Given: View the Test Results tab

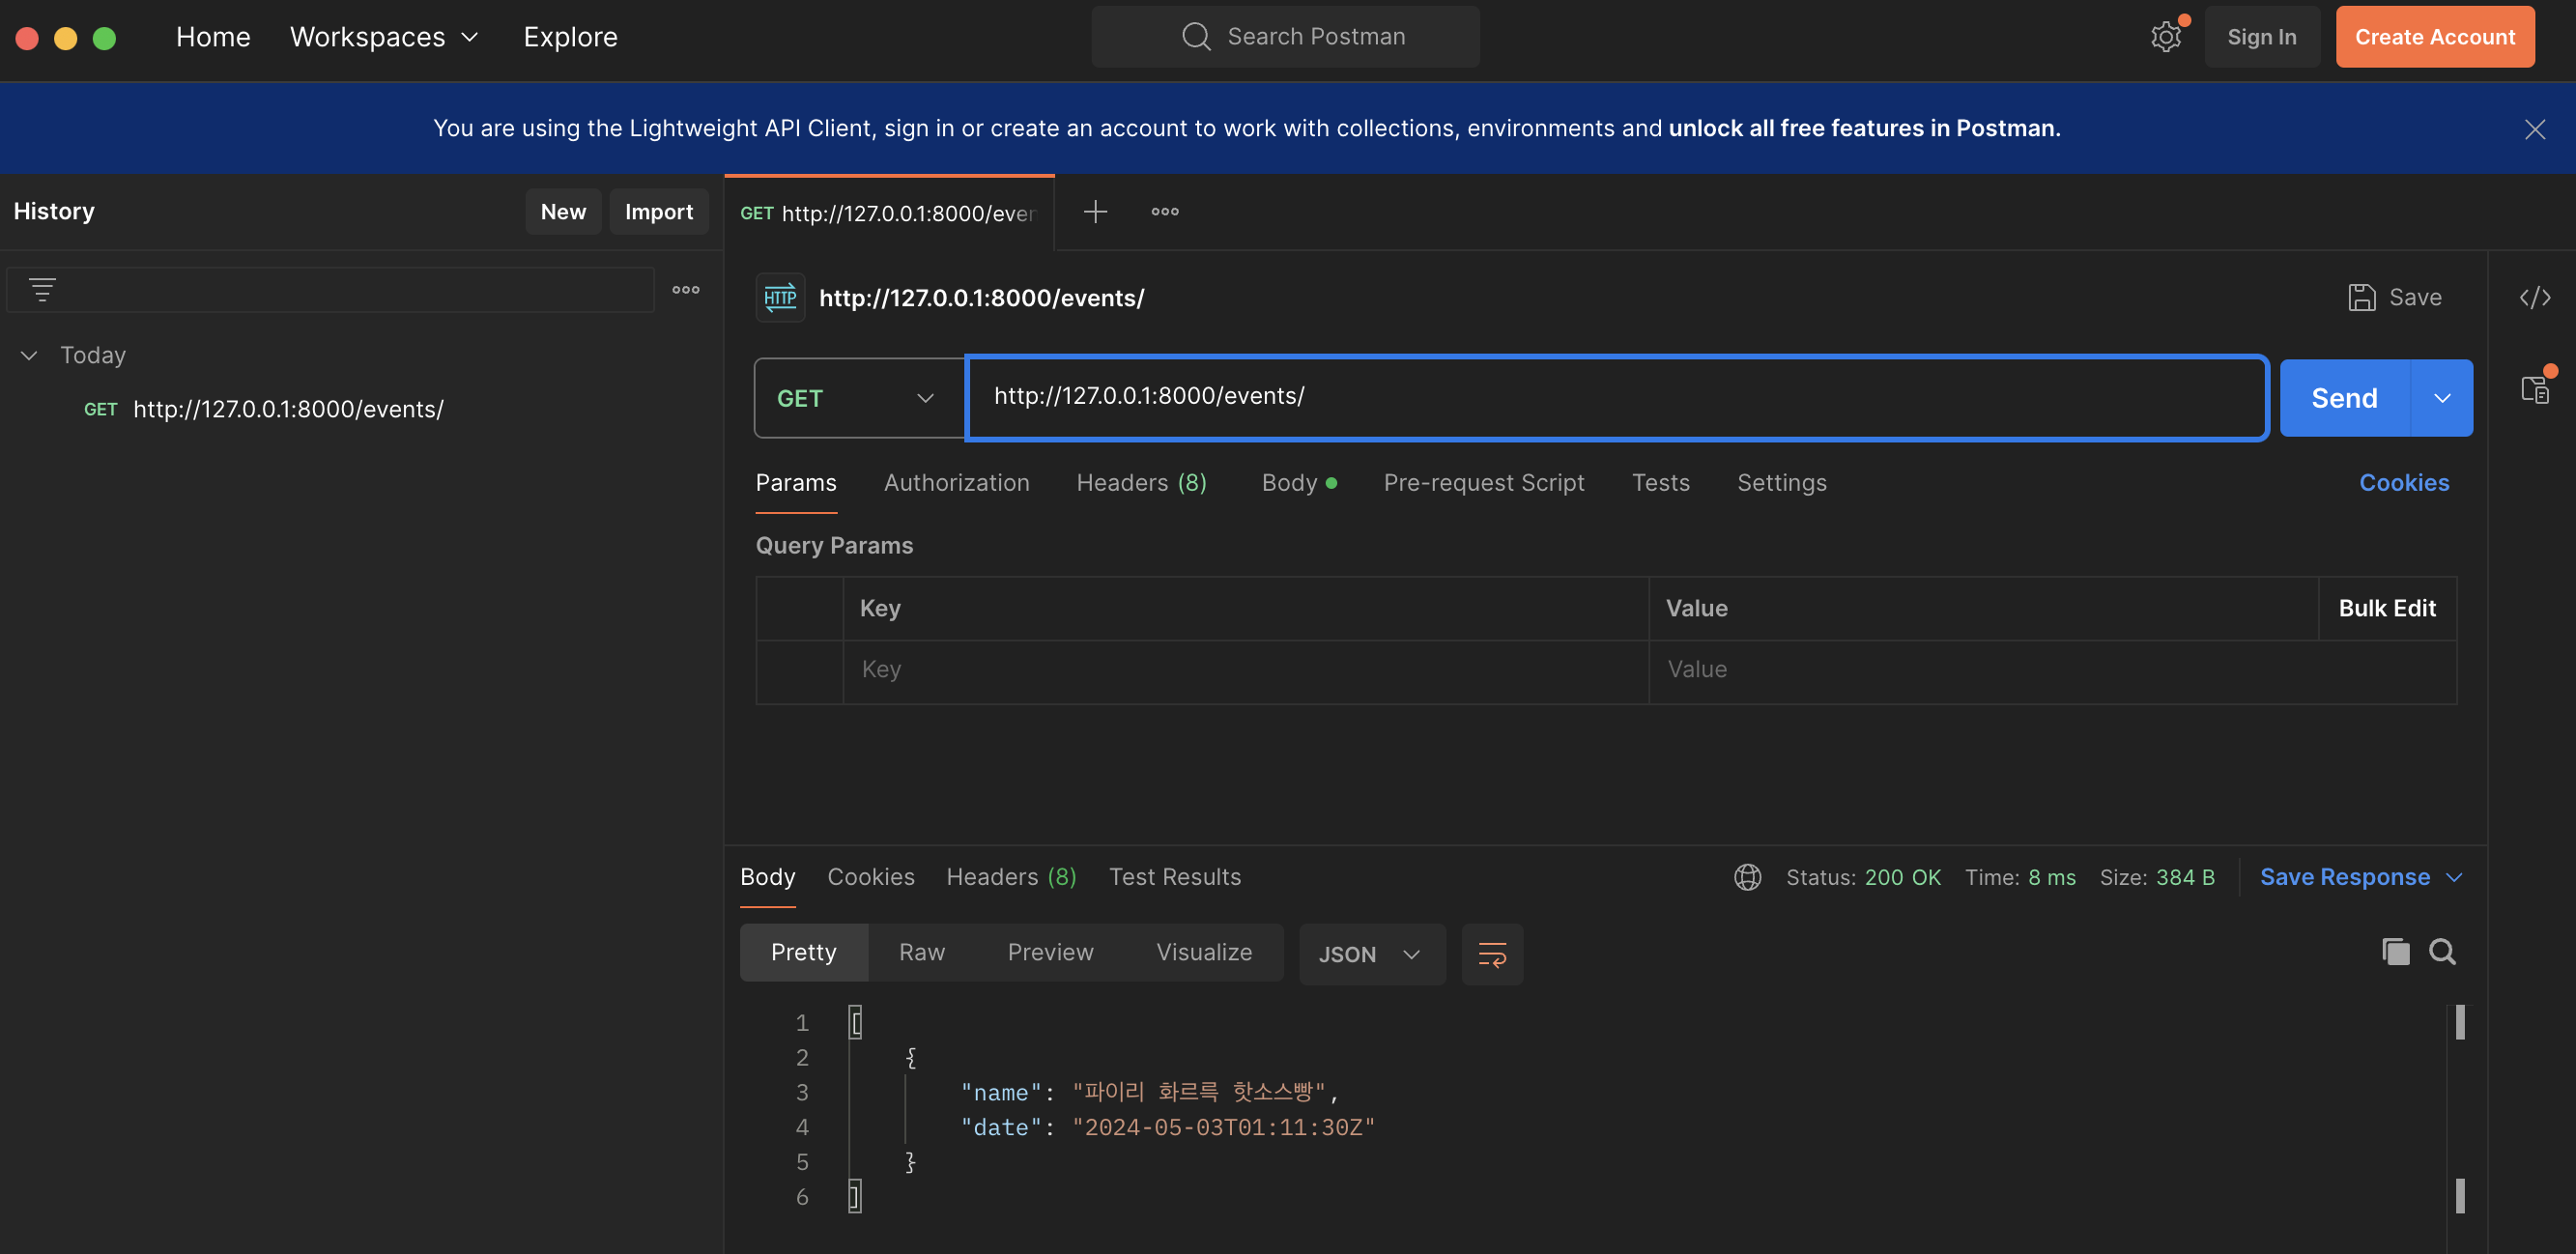Looking at the screenshot, I should point(1174,877).
